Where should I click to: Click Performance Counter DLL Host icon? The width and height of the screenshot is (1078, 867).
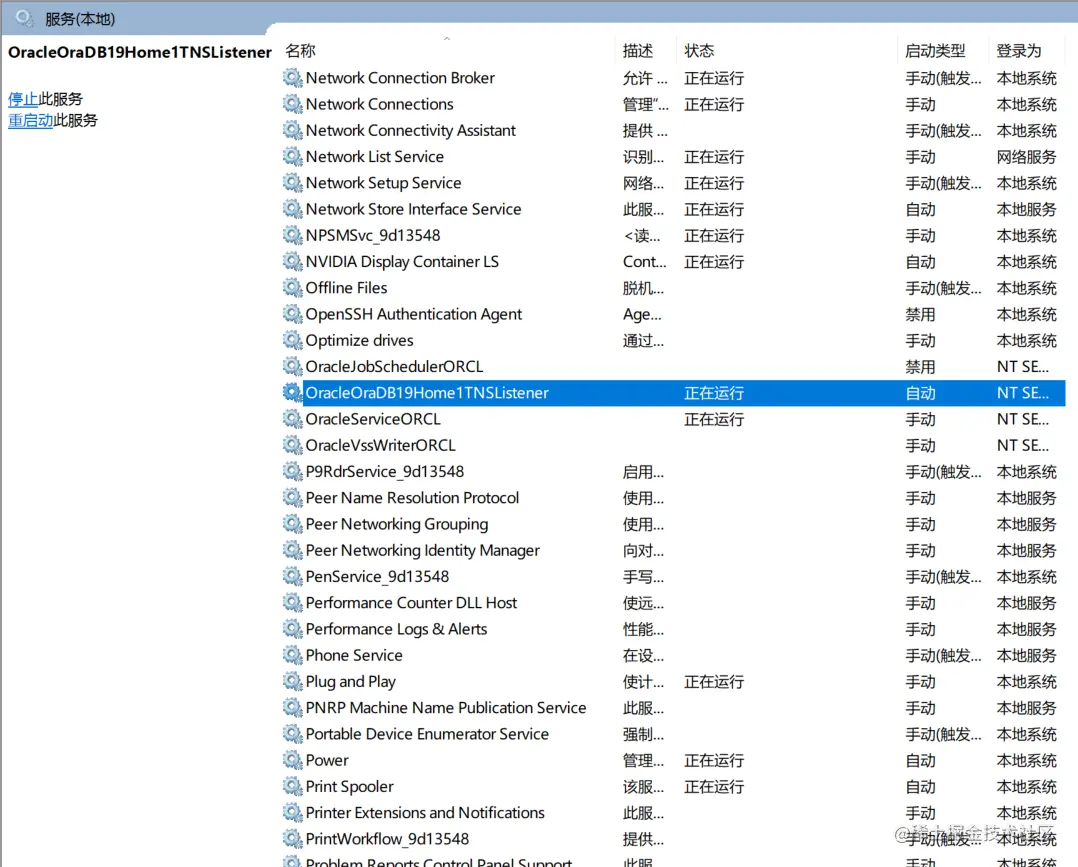pyautogui.click(x=292, y=603)
